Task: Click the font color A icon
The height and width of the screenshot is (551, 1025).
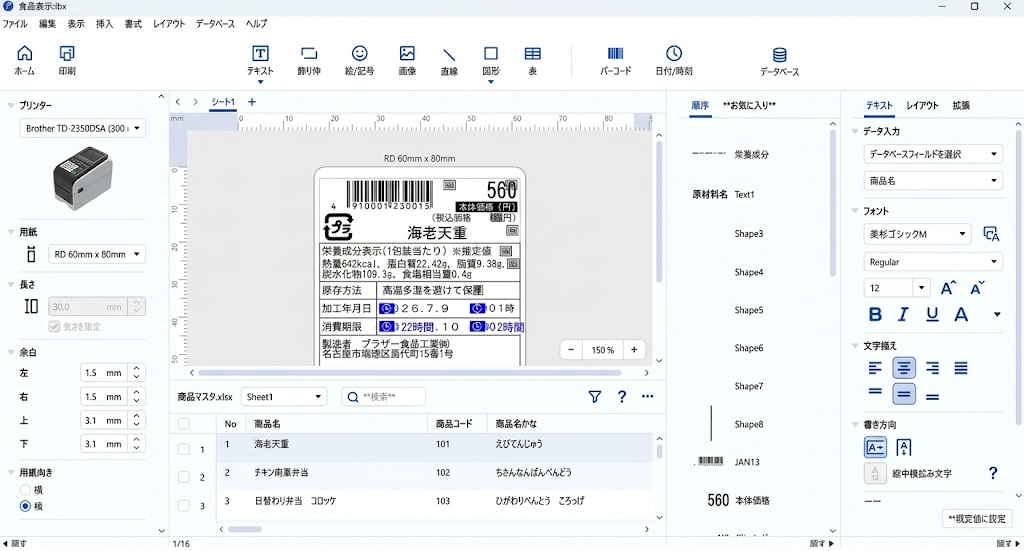Action: pyautogui.click(x=961, y=314)
